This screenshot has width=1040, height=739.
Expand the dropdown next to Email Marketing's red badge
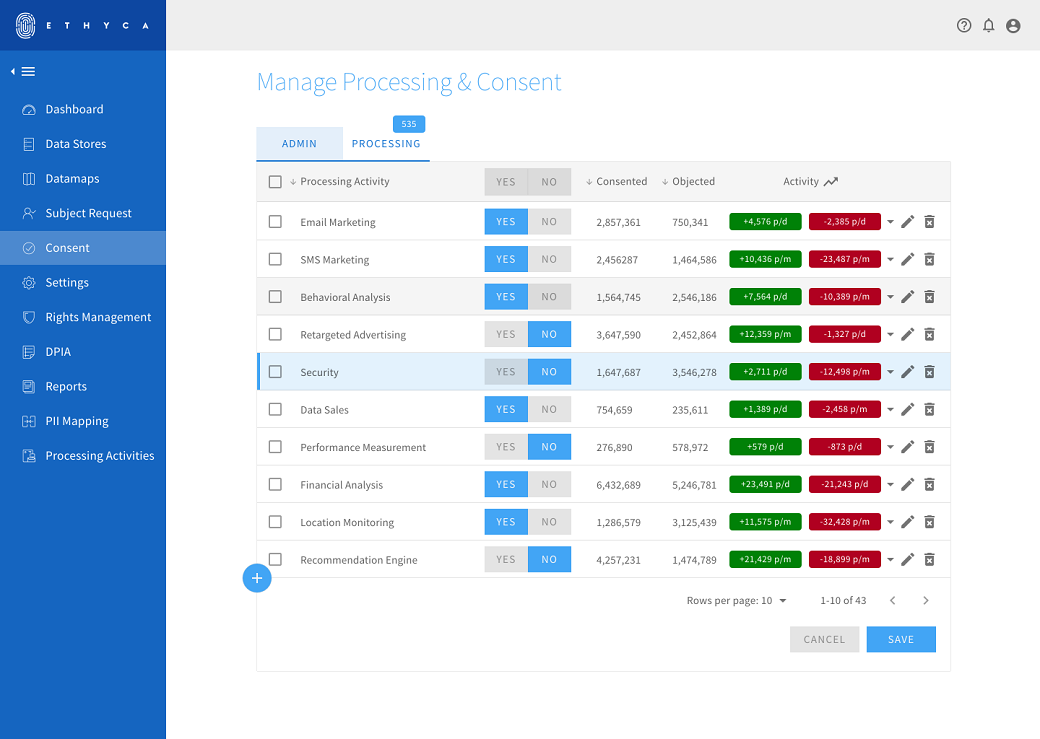(888, 221)
